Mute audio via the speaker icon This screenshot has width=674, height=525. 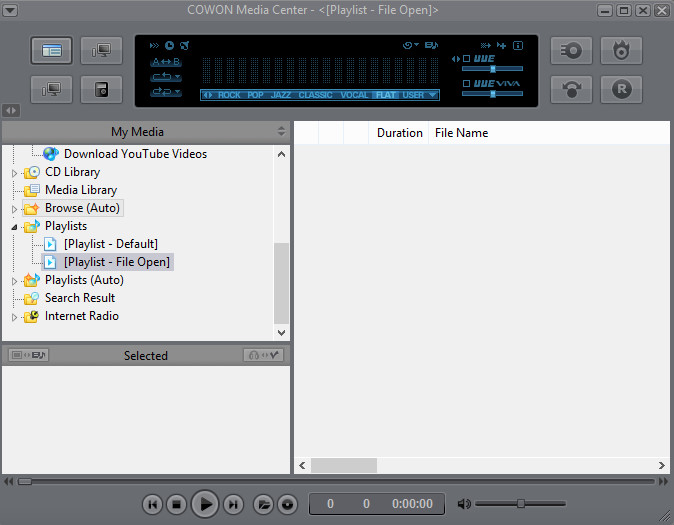click(464, 504)
